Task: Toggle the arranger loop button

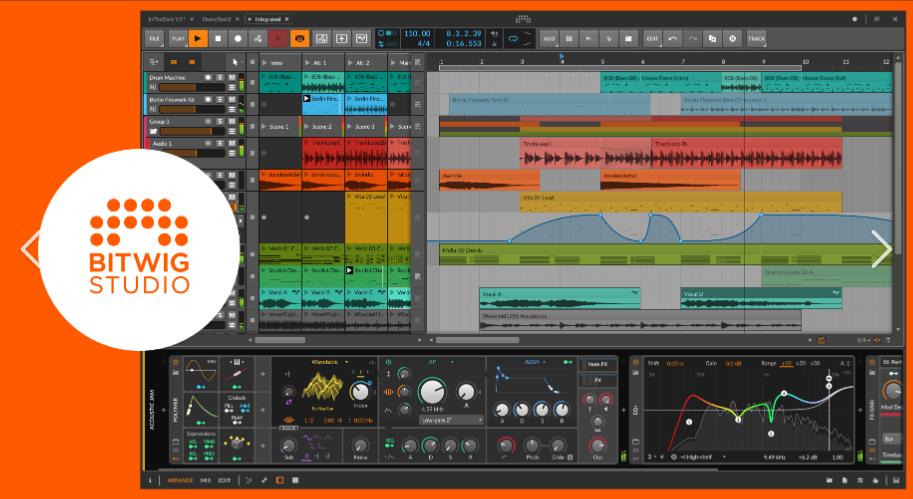Action: coord(513,38)
